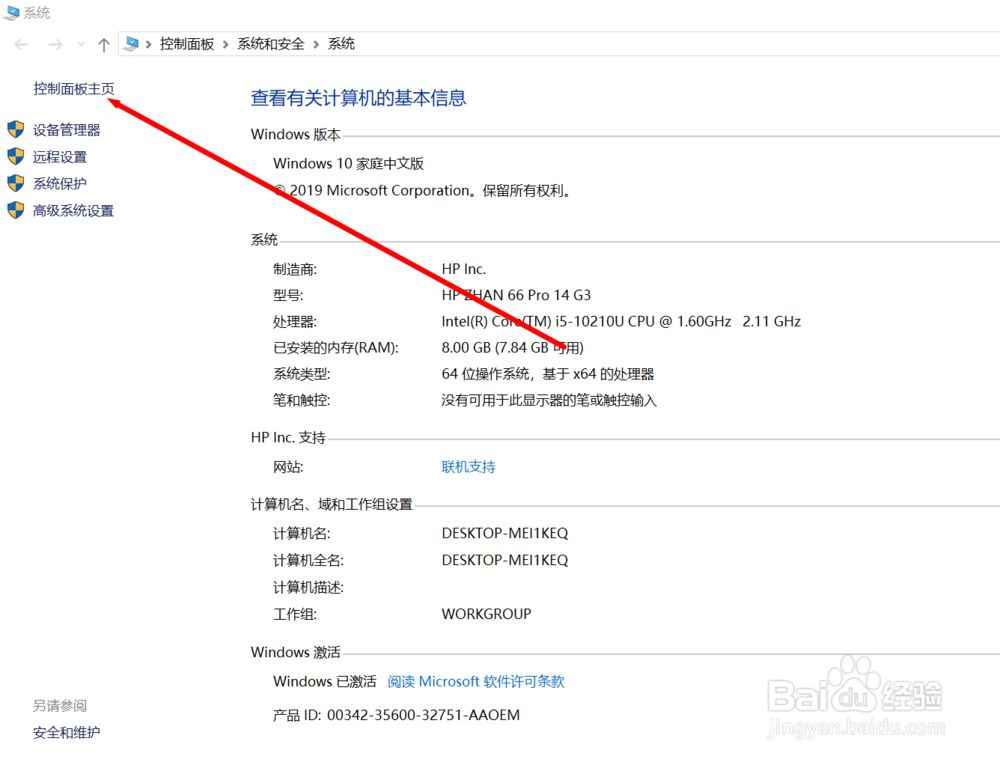Click the 系统 breadcrumb entry
The height and width of the screenshot is (762, 1000).
(340, 43)
